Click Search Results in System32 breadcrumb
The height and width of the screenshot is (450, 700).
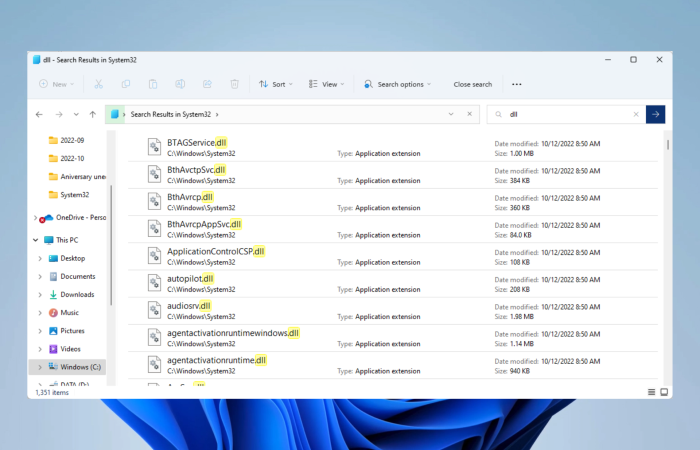(x=171, y=114)
